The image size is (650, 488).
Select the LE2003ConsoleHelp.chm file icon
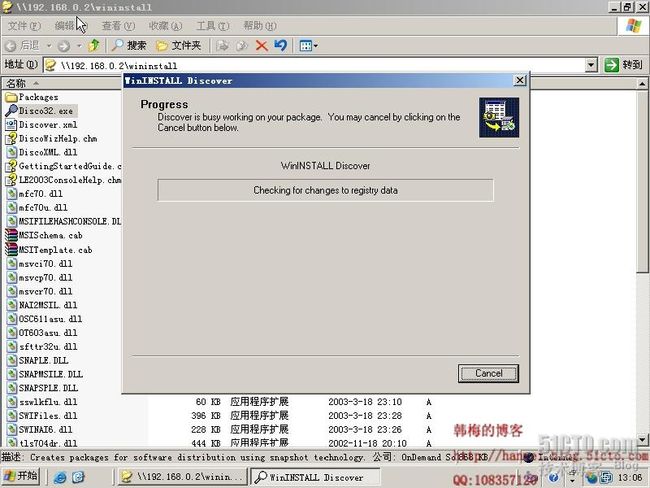[12, 180]
